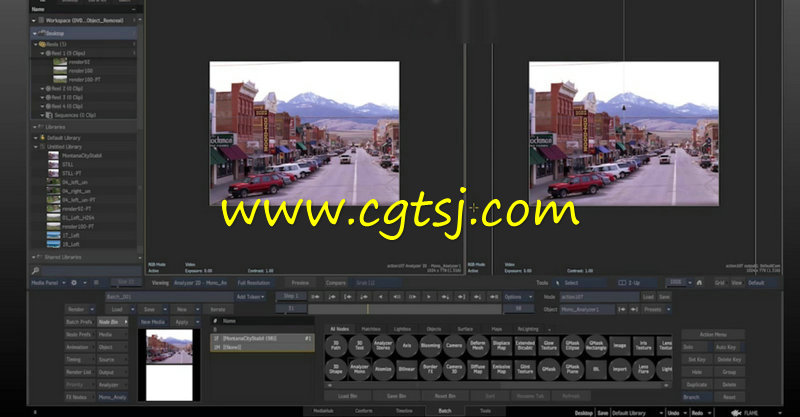Add a 3D Text node
Viewport: 800px width, 417px height.
pyautogui.click(x=360, y=346)
